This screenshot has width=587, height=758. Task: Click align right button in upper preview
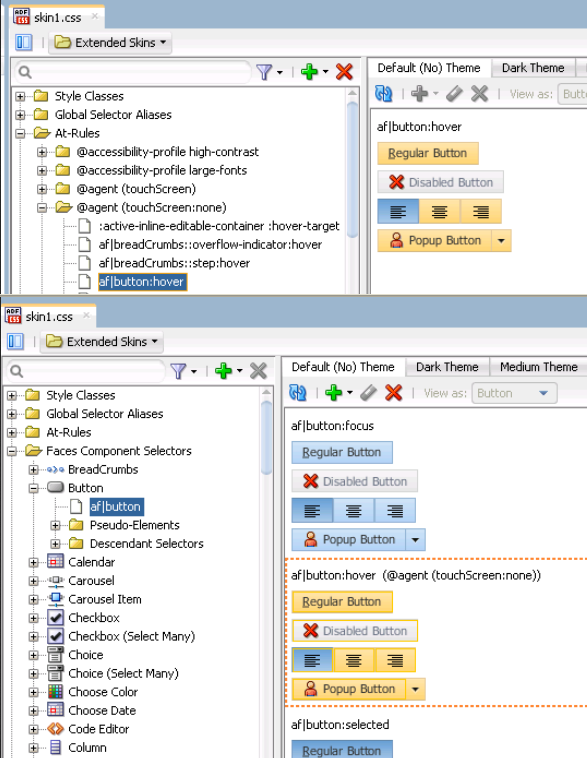pyautogui.click(x=481, y=211)
